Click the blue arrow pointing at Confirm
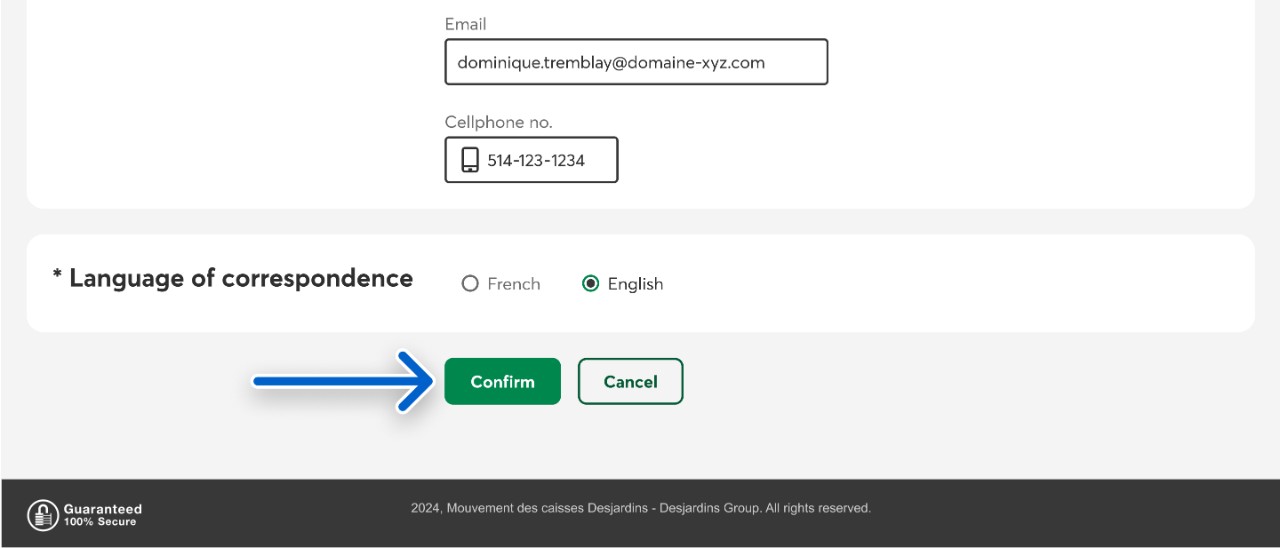1280x548 pixels. [x=340, y=381]
